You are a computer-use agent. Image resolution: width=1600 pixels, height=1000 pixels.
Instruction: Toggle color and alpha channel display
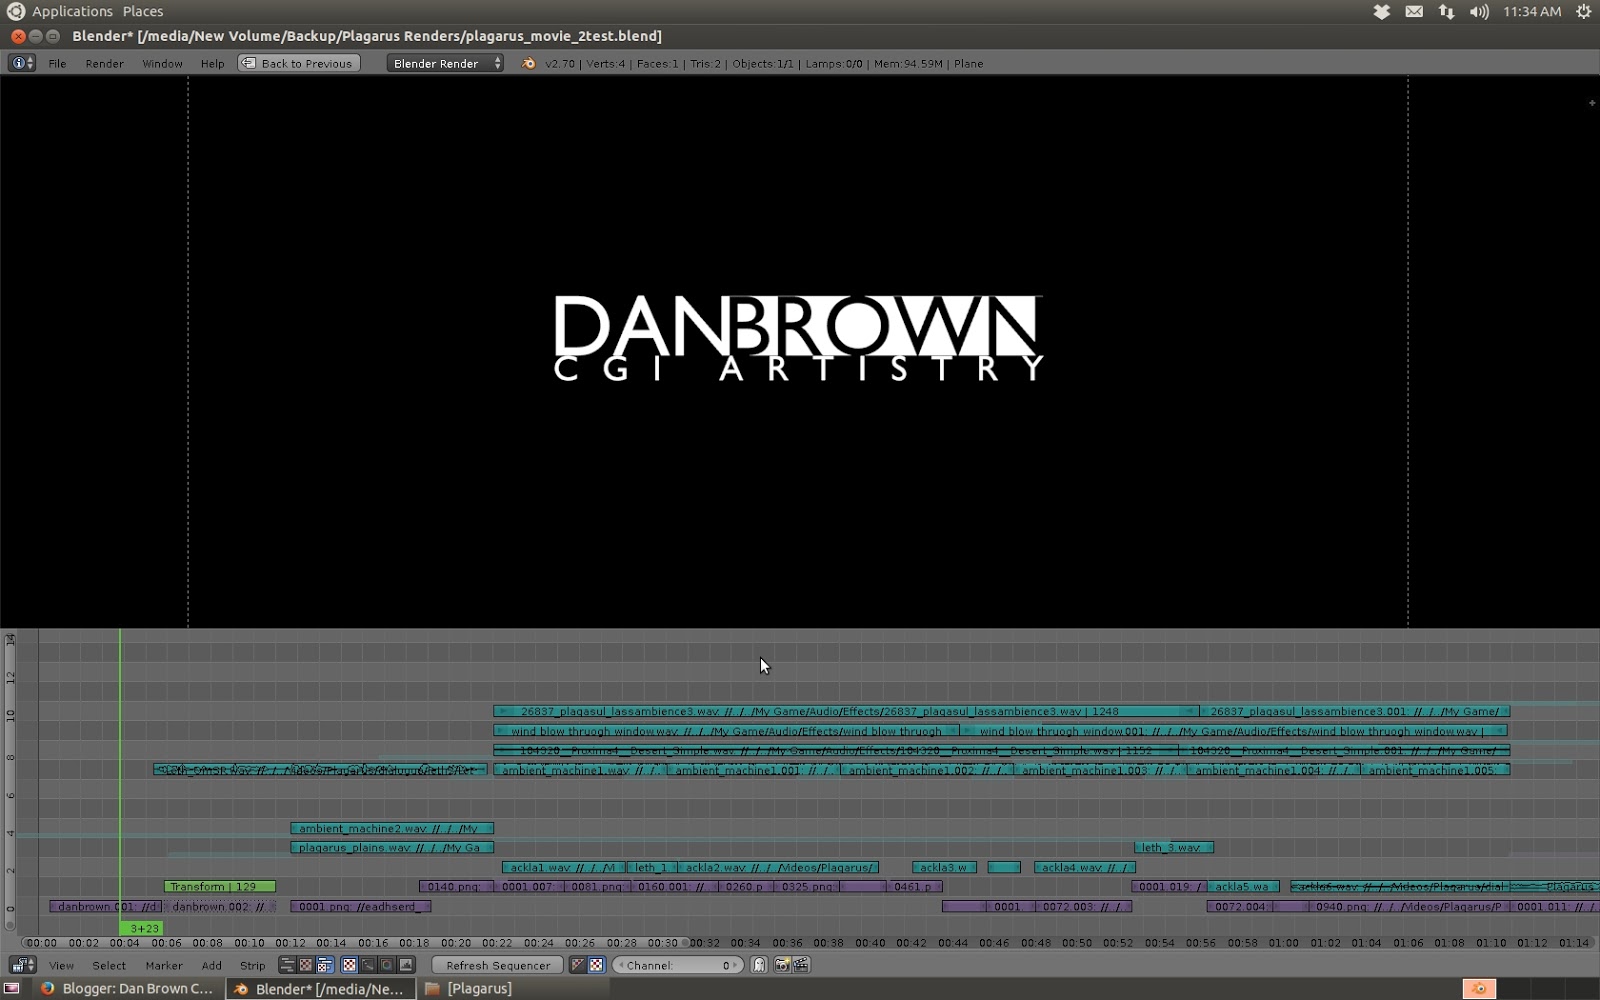click(x=577, y=965)
